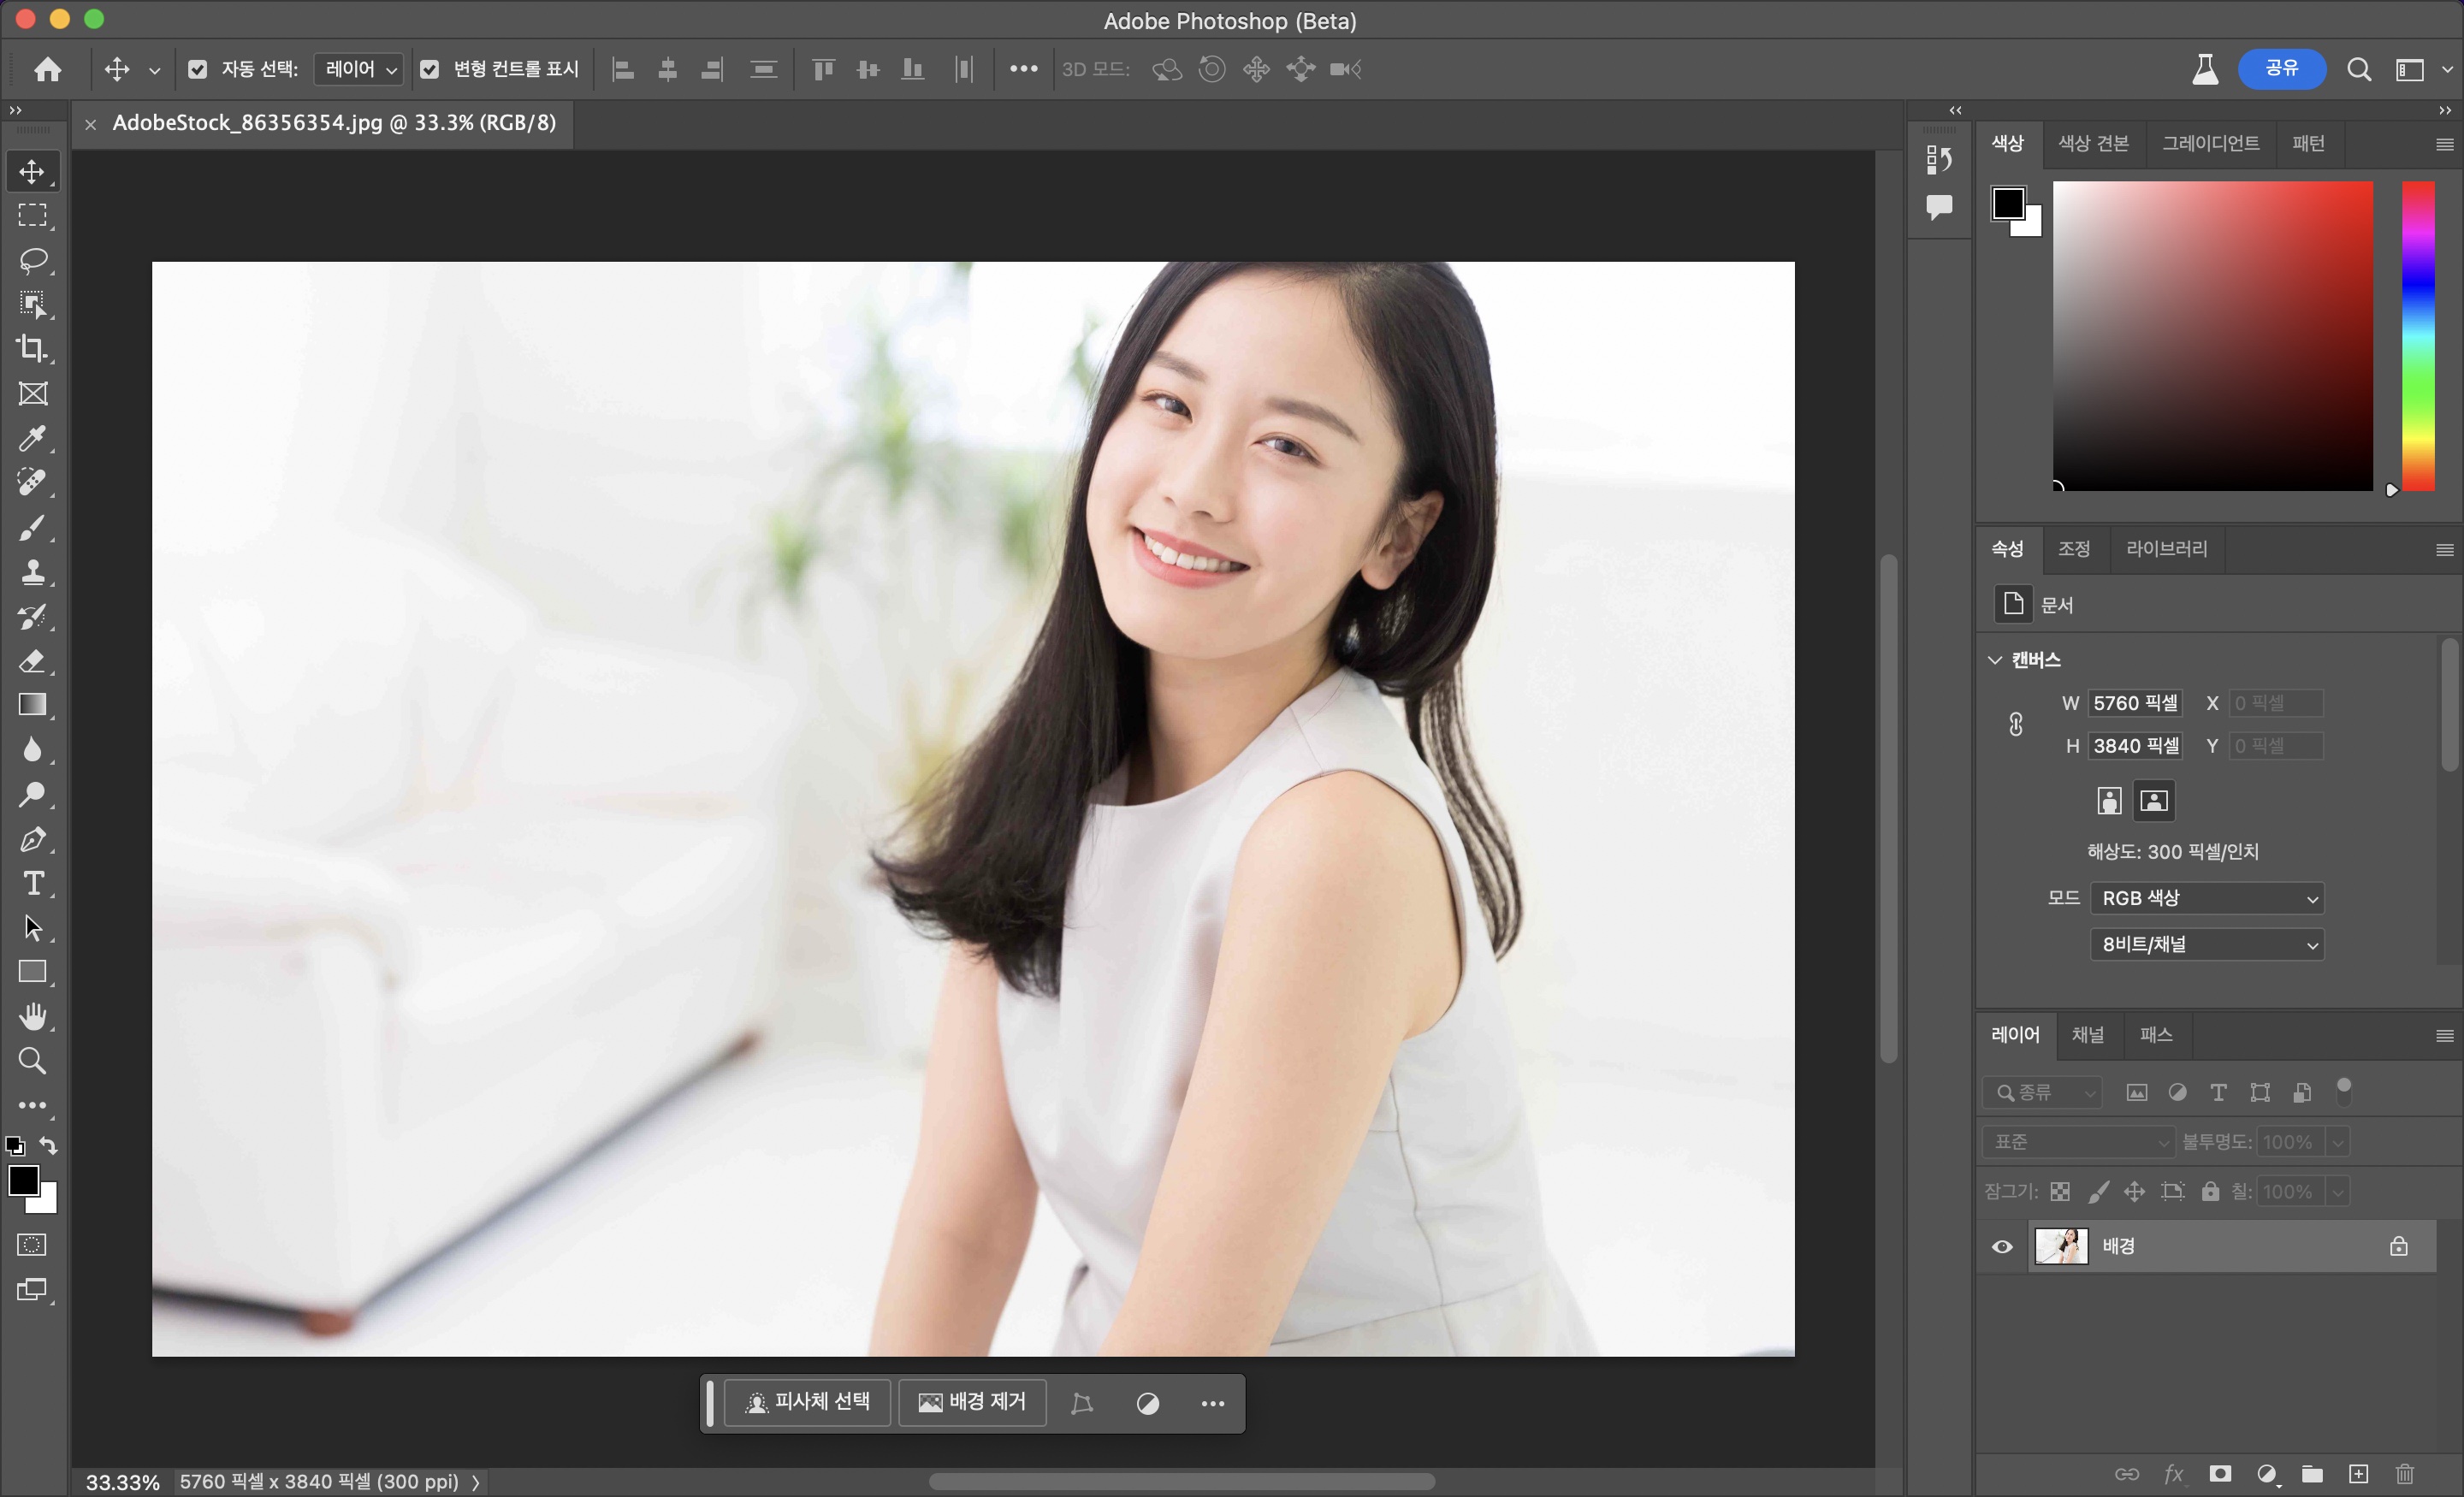
Task: Select the Lasso tool
Action: 33,260
